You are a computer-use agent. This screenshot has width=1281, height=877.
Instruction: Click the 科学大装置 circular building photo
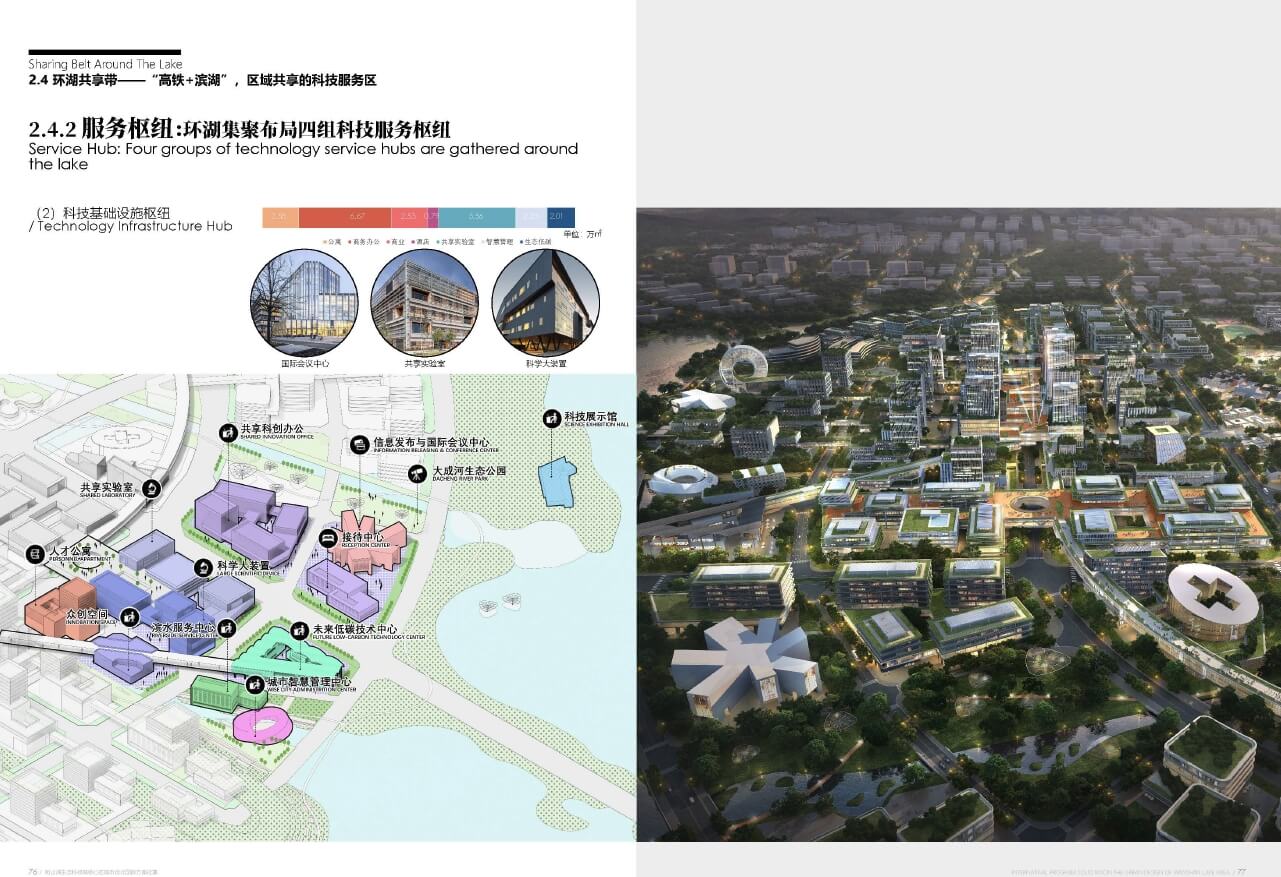[545, 302]
